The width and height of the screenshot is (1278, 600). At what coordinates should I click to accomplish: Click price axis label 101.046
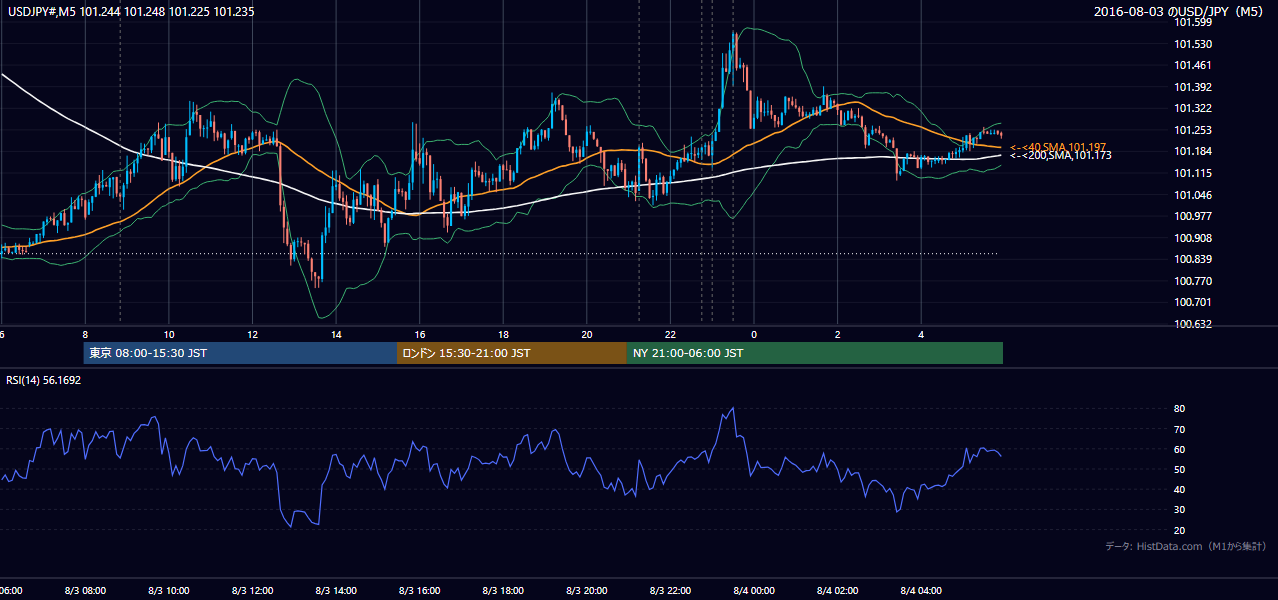coord(1192,195)
